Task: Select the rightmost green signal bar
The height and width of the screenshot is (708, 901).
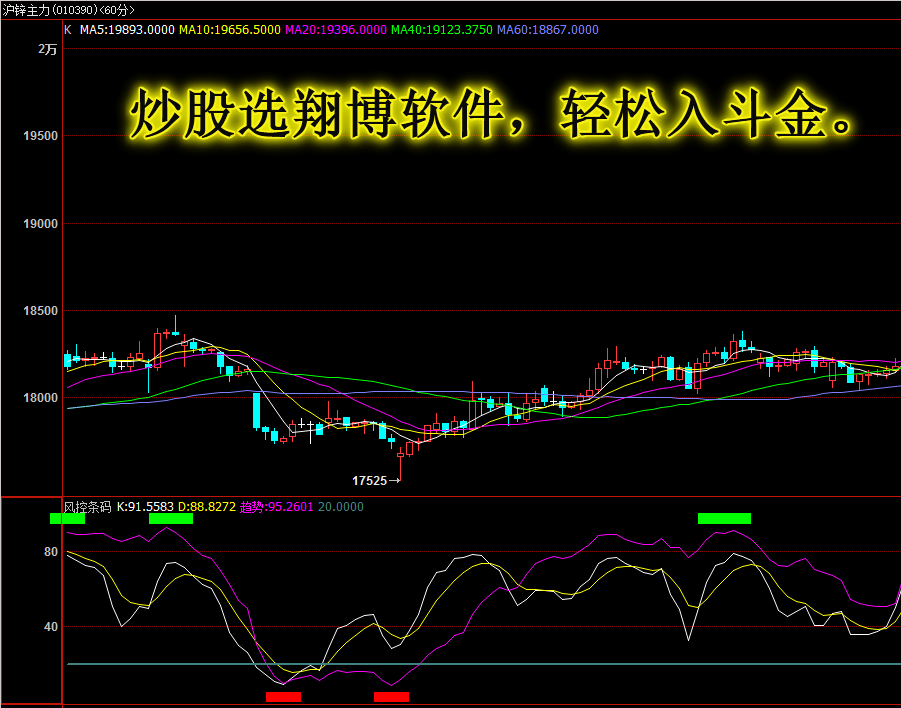Action: click(x=724, y=518)
